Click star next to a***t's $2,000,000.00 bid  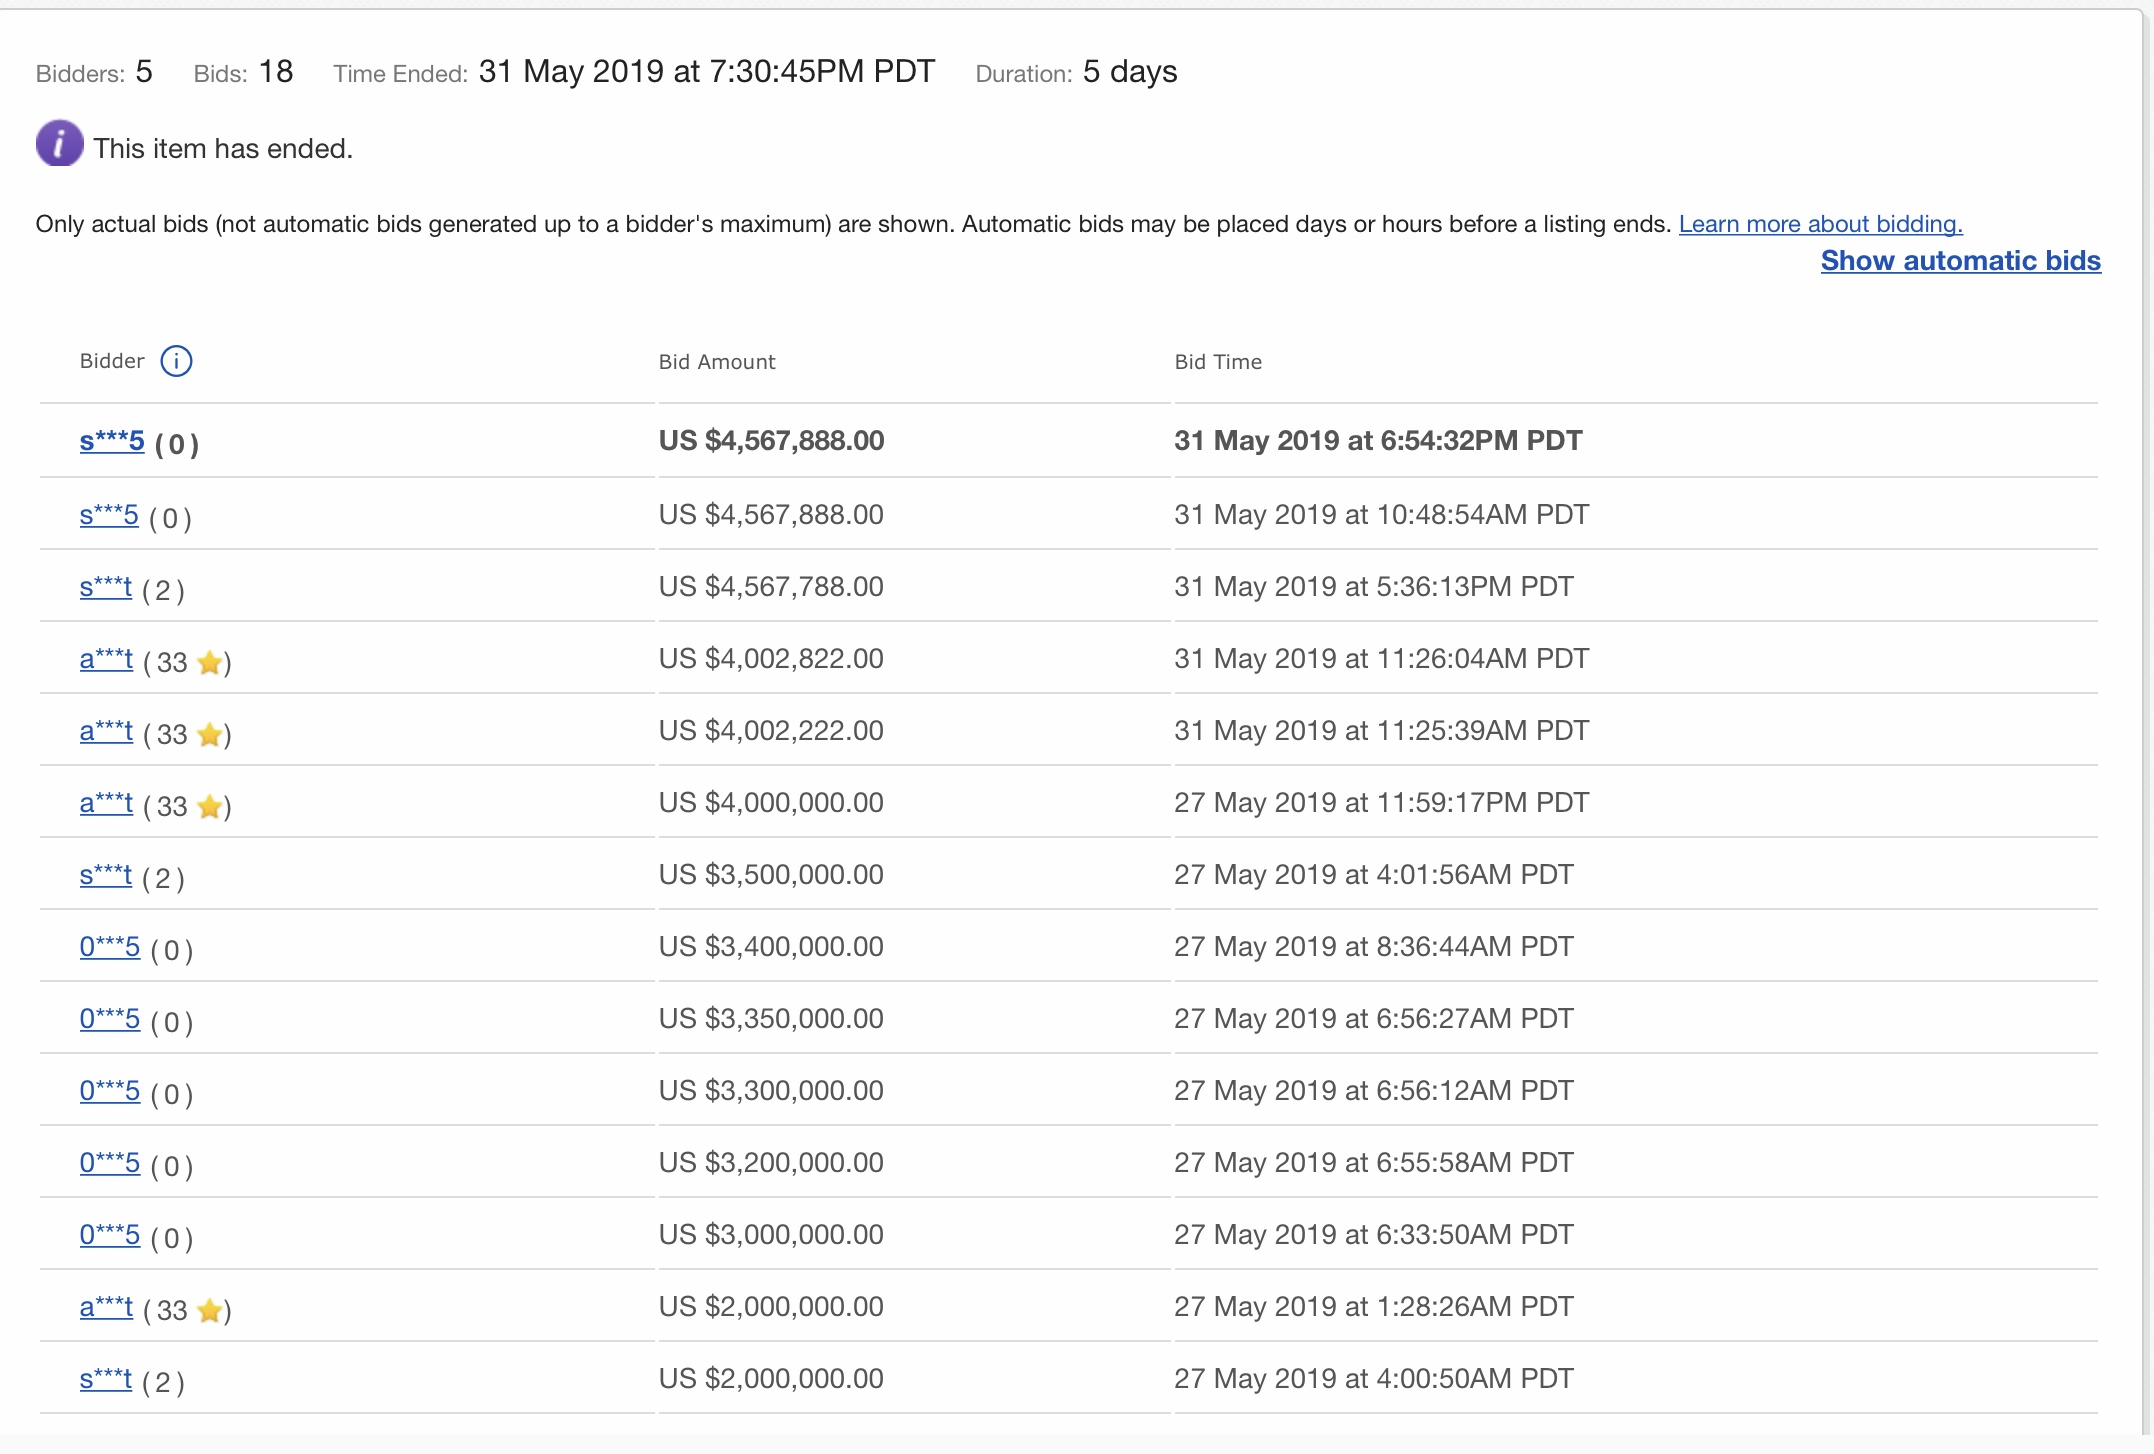click(x=209, y=1310)
